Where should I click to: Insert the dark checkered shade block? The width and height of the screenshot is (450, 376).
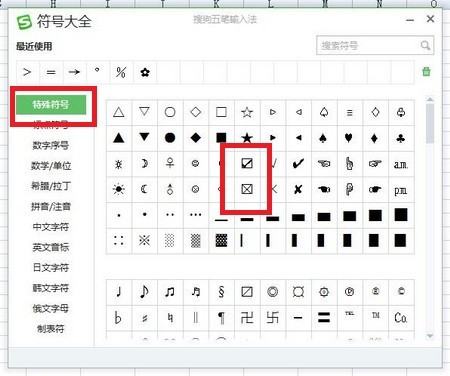tap(221, 240)
